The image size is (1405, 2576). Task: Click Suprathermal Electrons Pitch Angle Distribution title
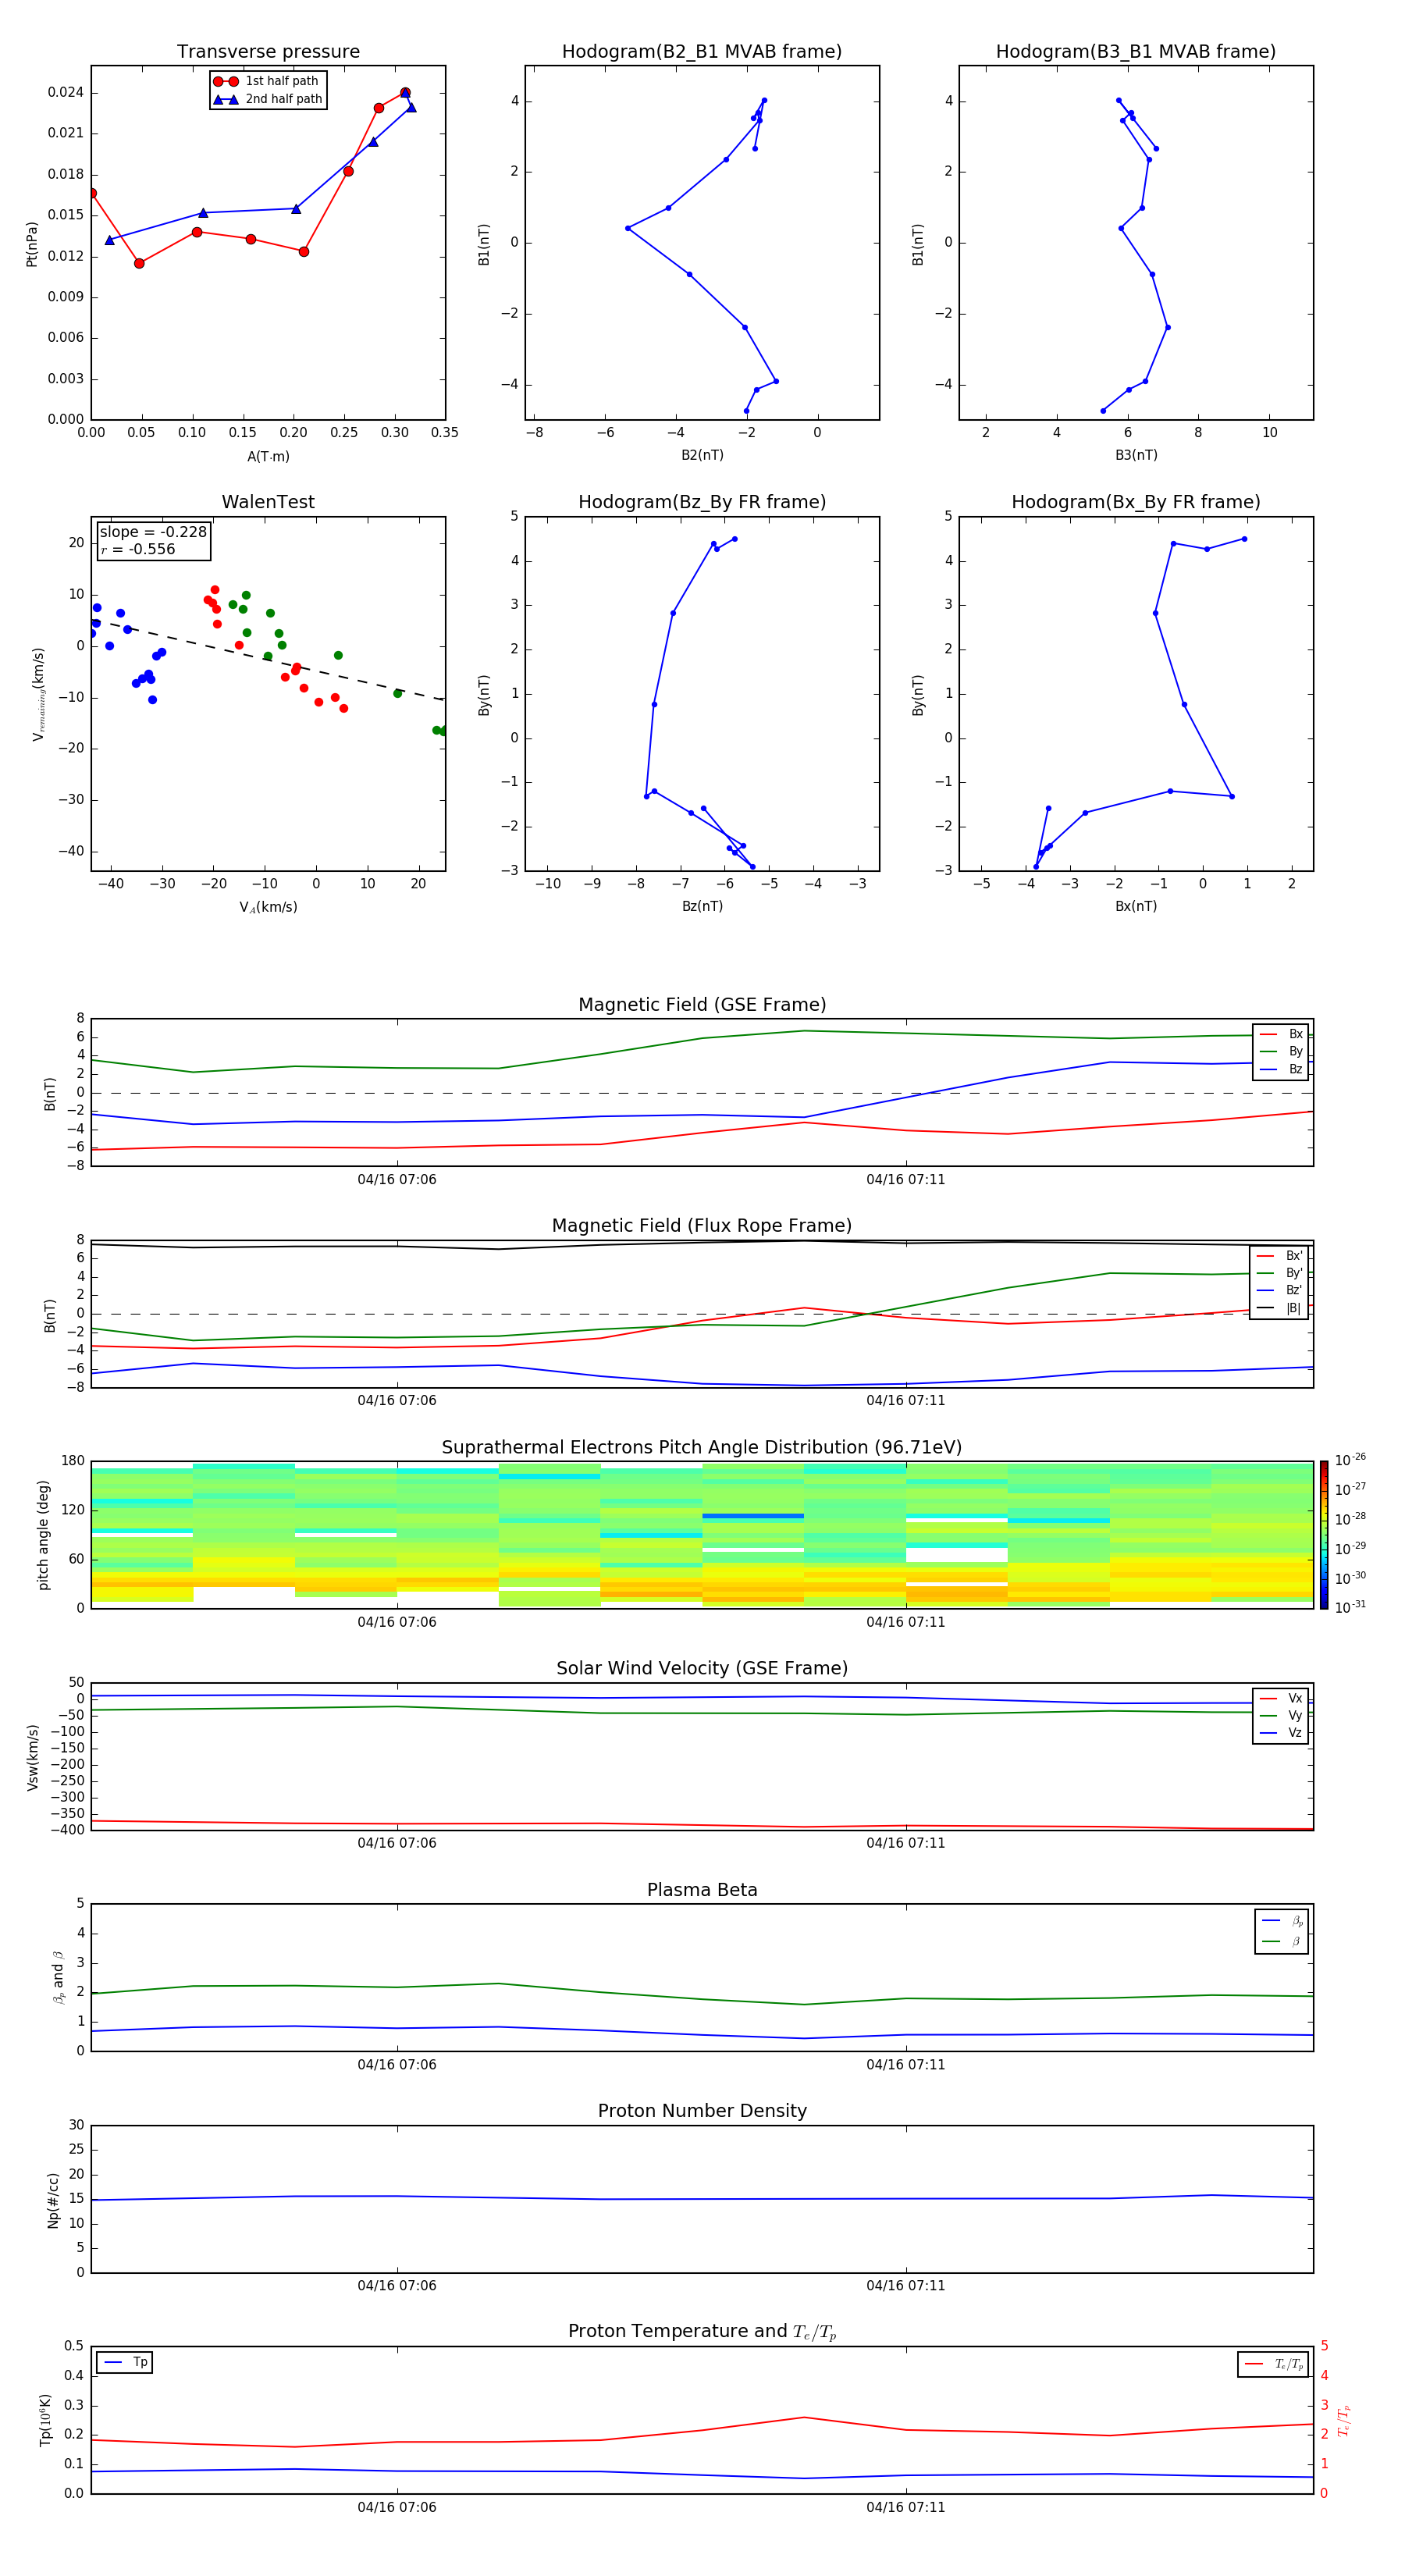tap(702, 1448)
